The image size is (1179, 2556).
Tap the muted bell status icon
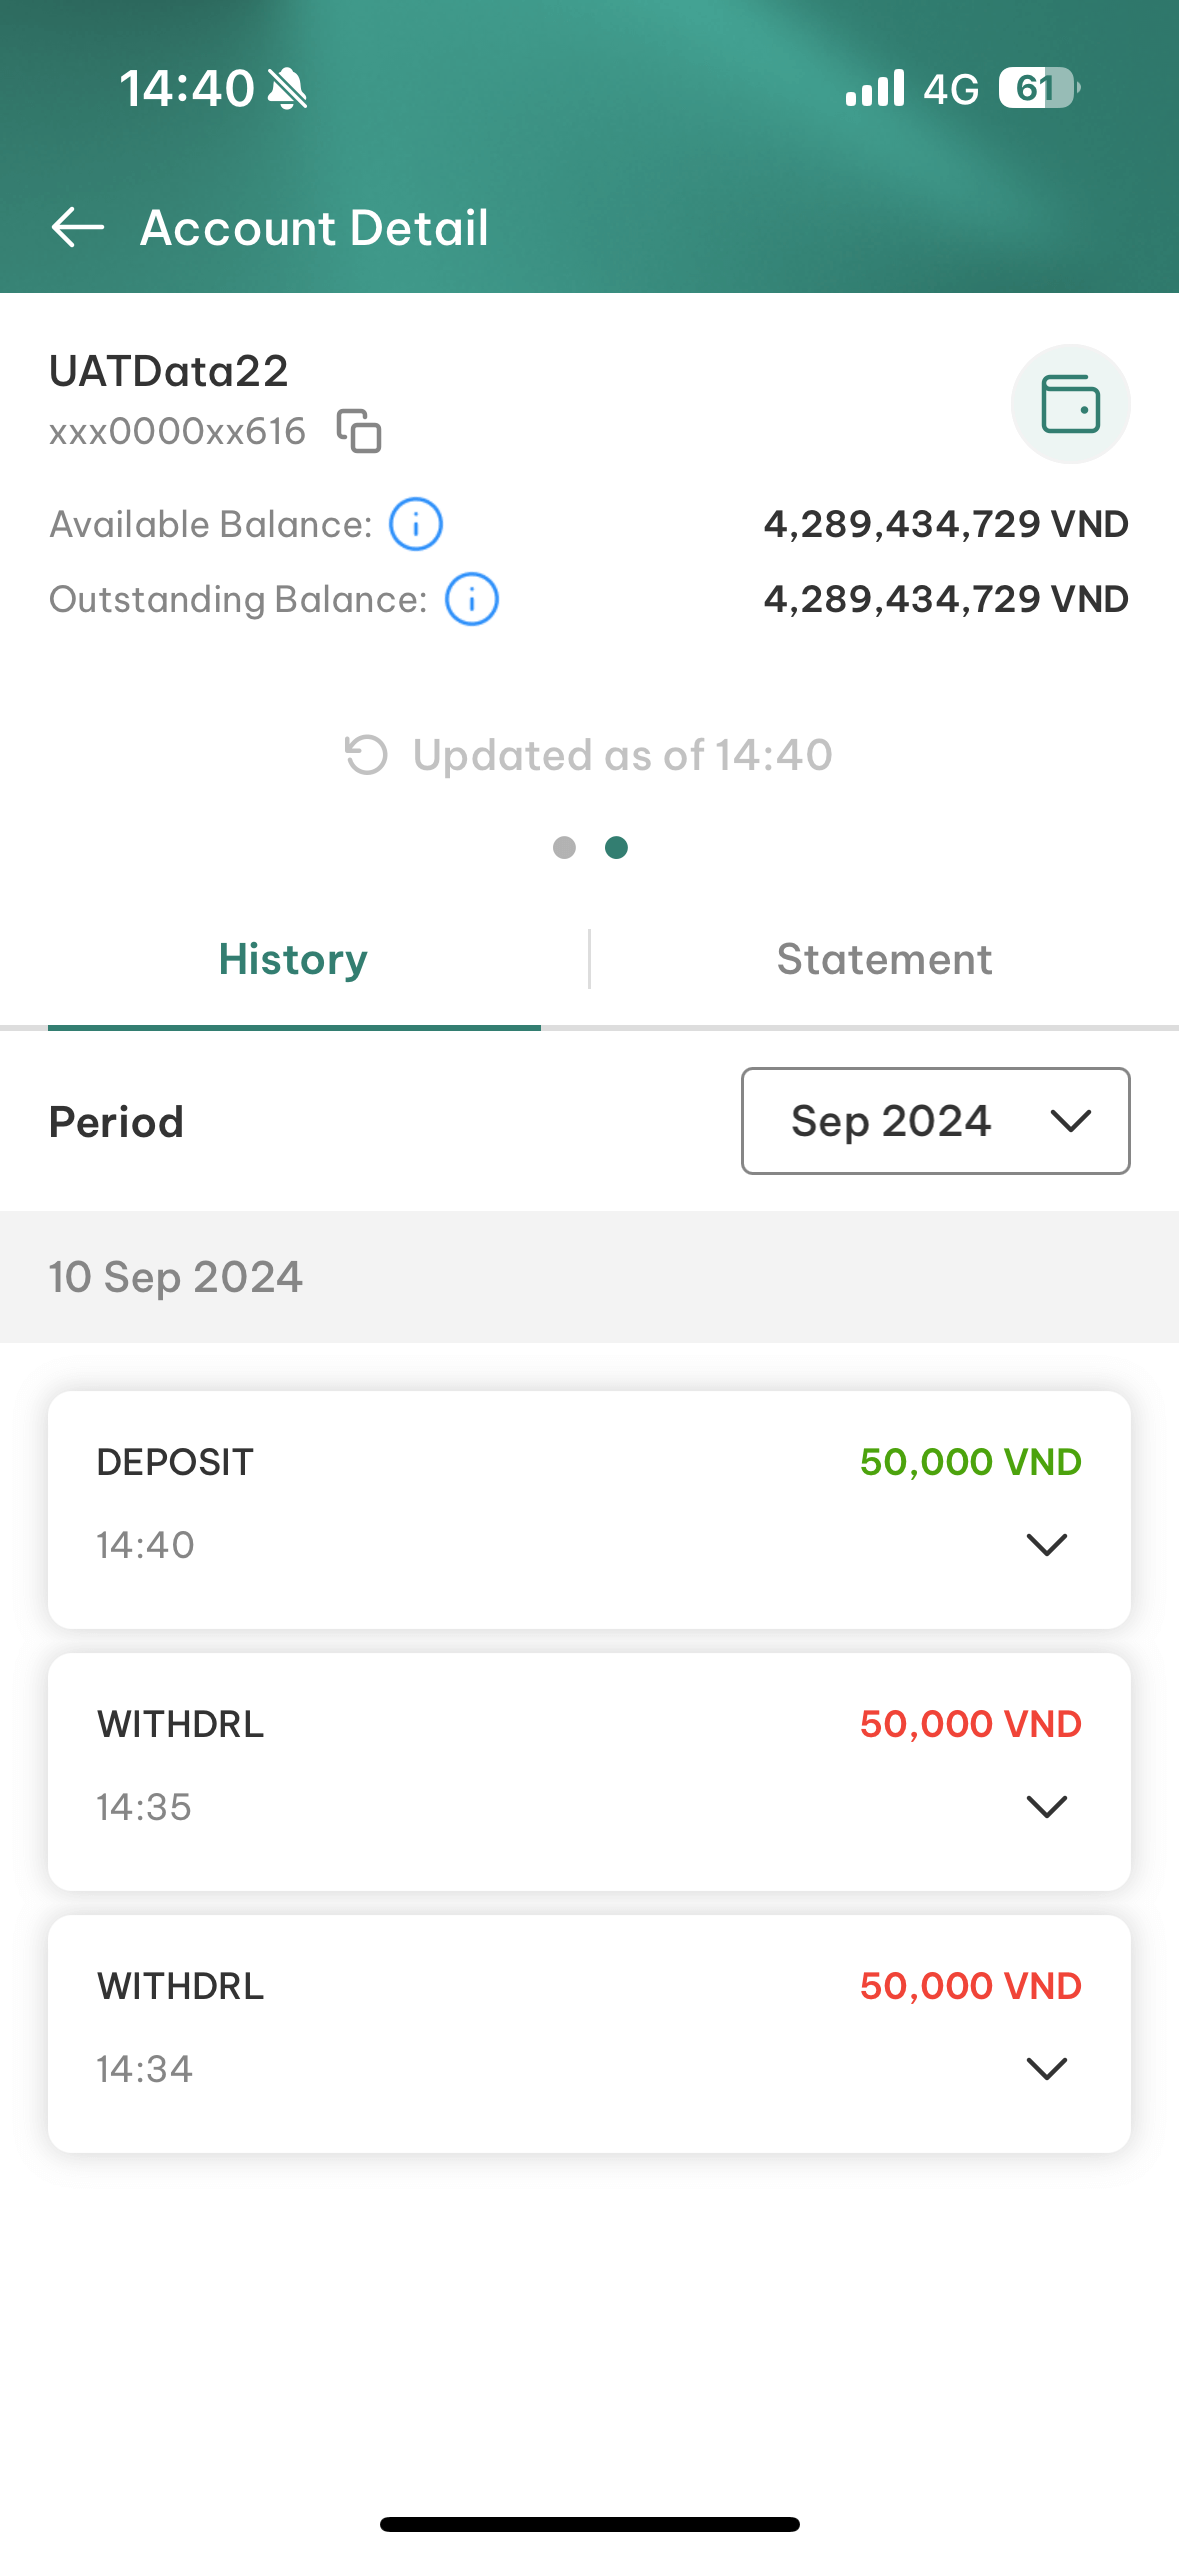(x=288, y=88)
